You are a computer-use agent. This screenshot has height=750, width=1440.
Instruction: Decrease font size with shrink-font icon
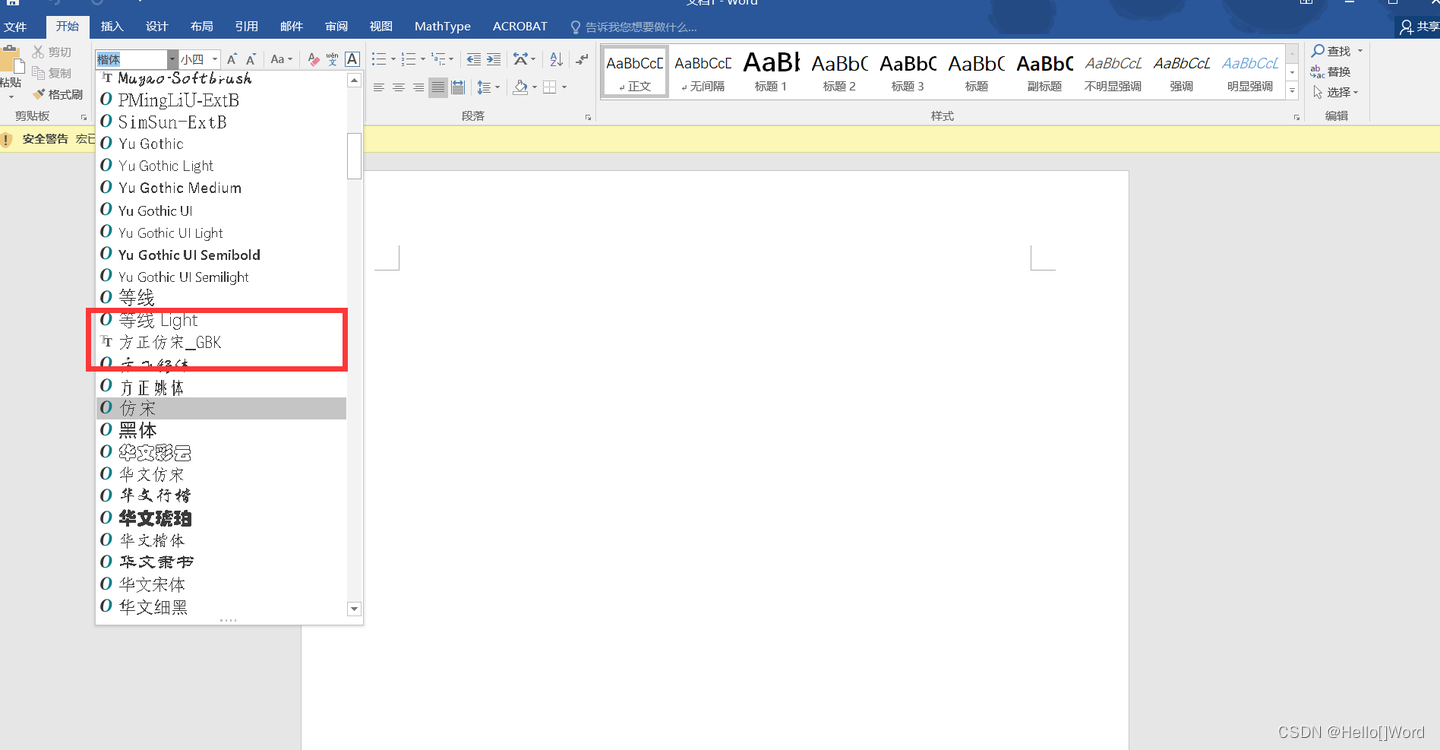(251, 60)
